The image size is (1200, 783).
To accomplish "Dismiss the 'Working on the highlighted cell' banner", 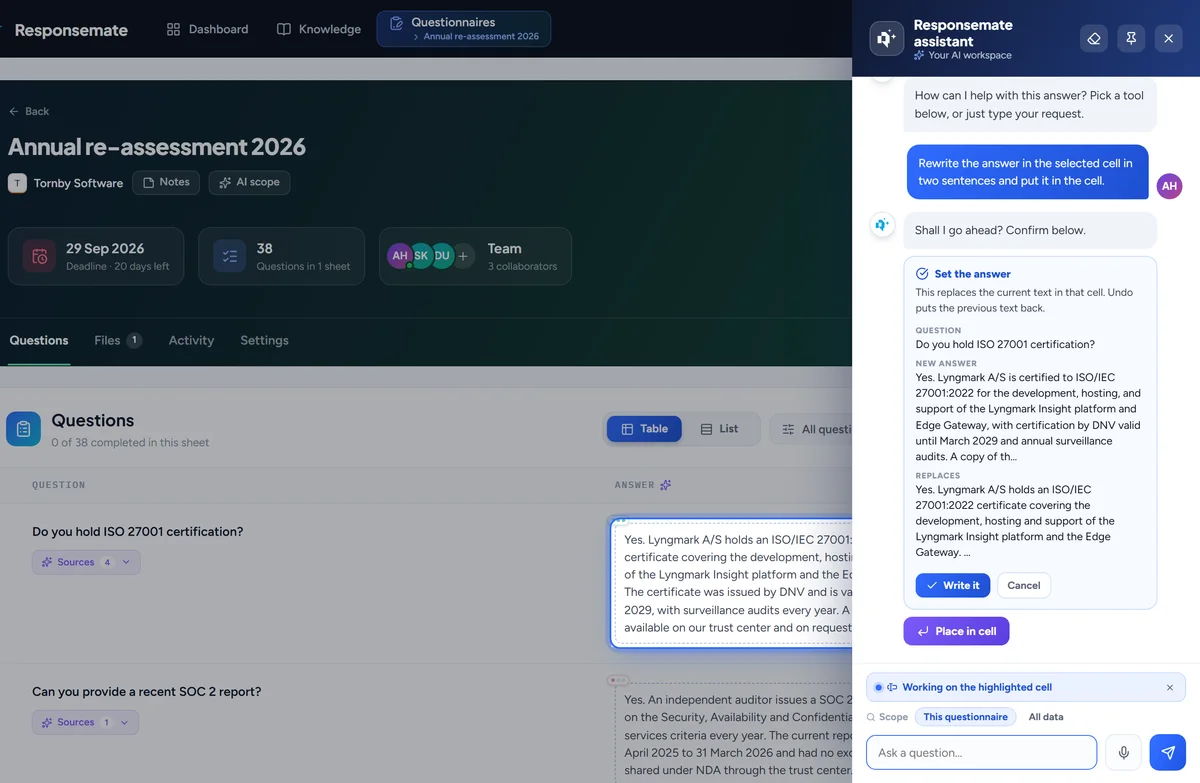I will 1170,687.
